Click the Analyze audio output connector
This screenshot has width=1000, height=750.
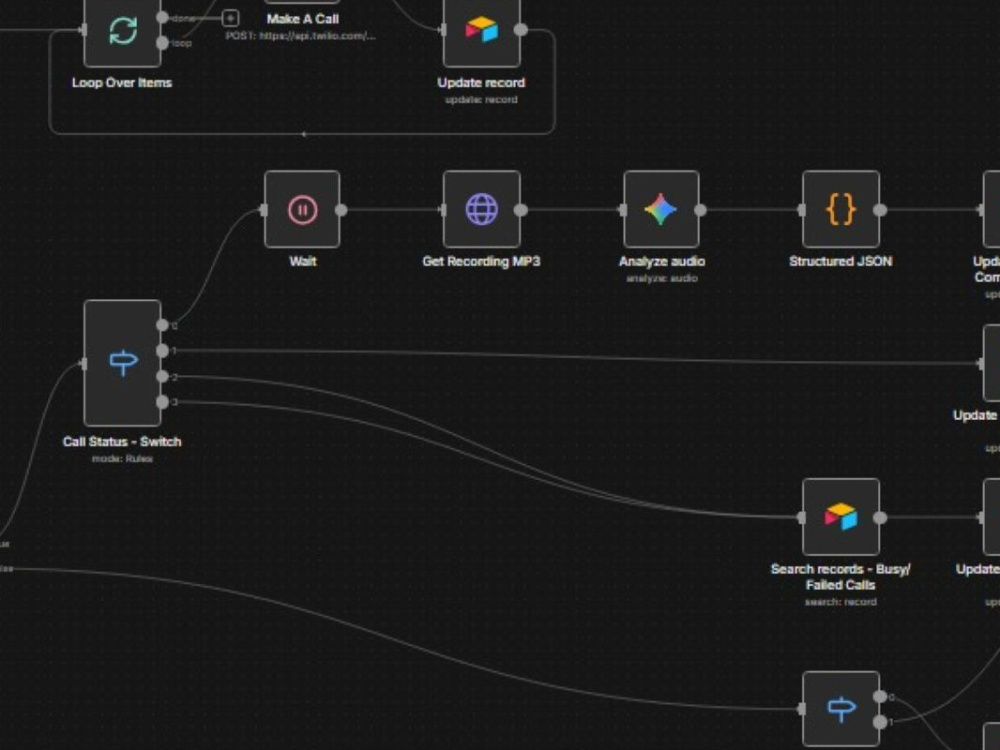[700, 210]
